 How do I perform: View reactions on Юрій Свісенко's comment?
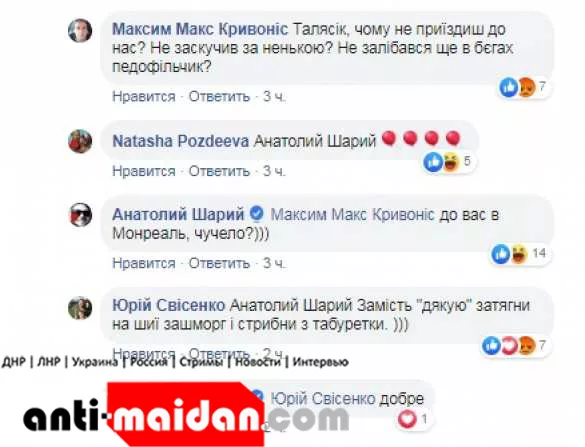tap(514, 346)
